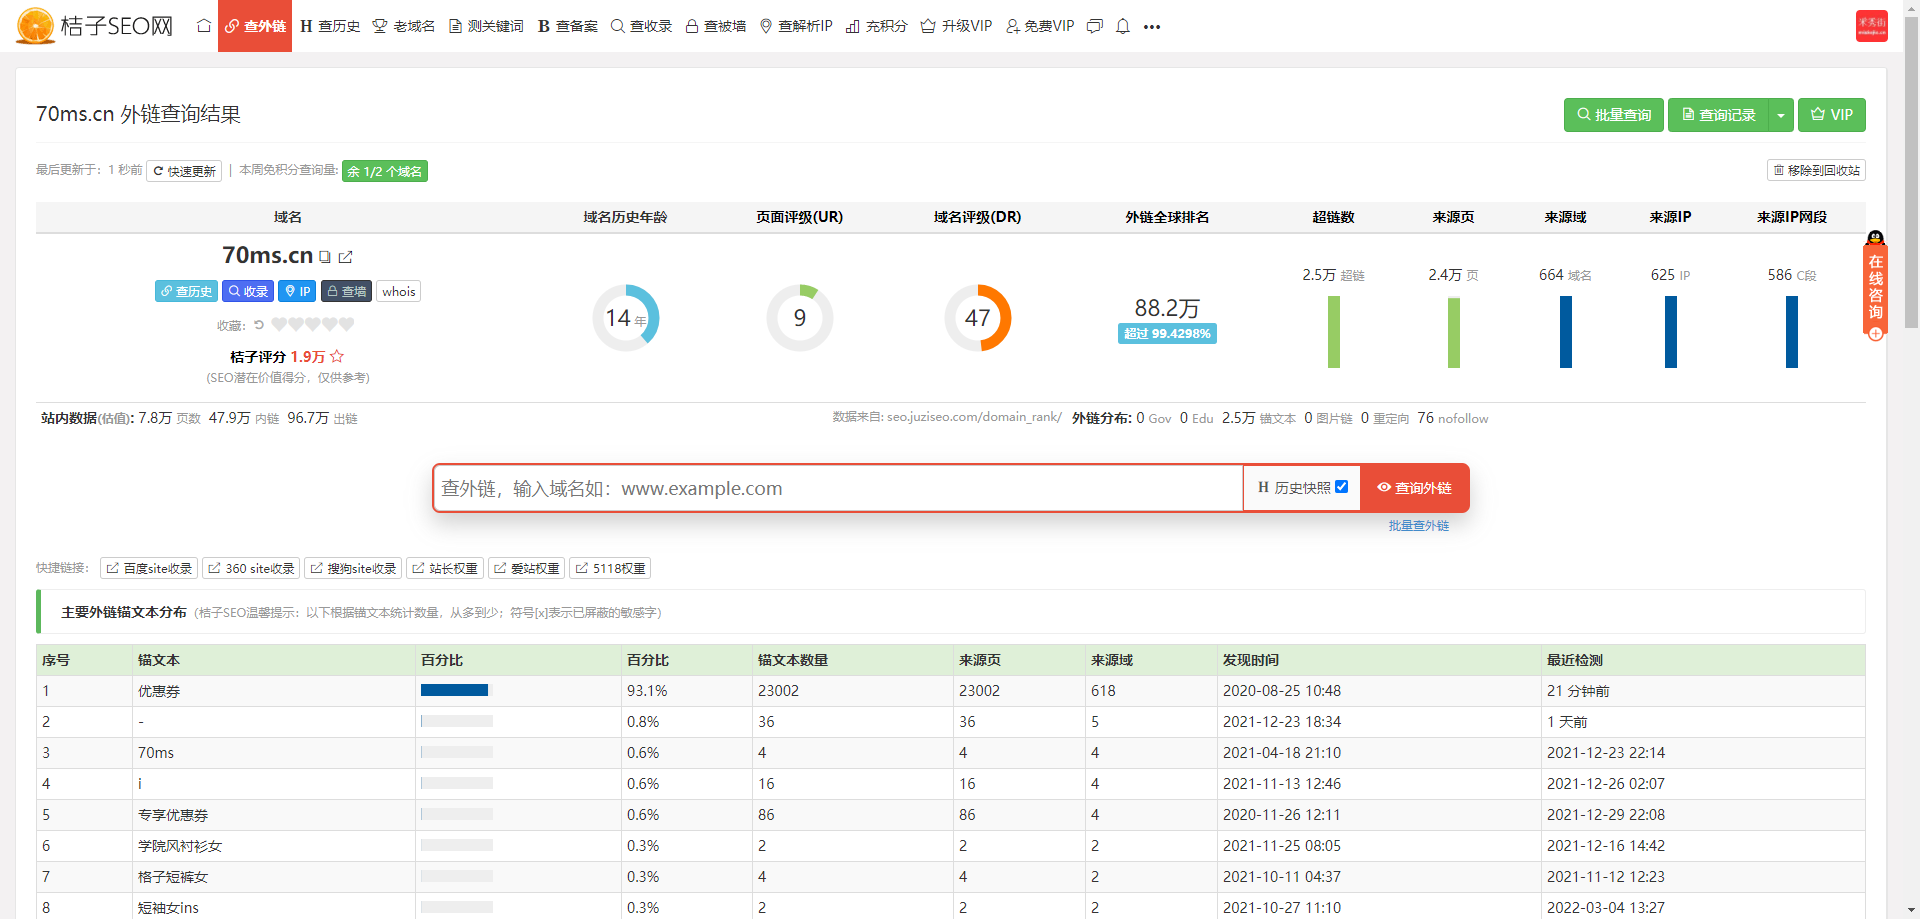Click blue 查历史 badge under 70ms.cn
1920x919 pixels.
186,291
